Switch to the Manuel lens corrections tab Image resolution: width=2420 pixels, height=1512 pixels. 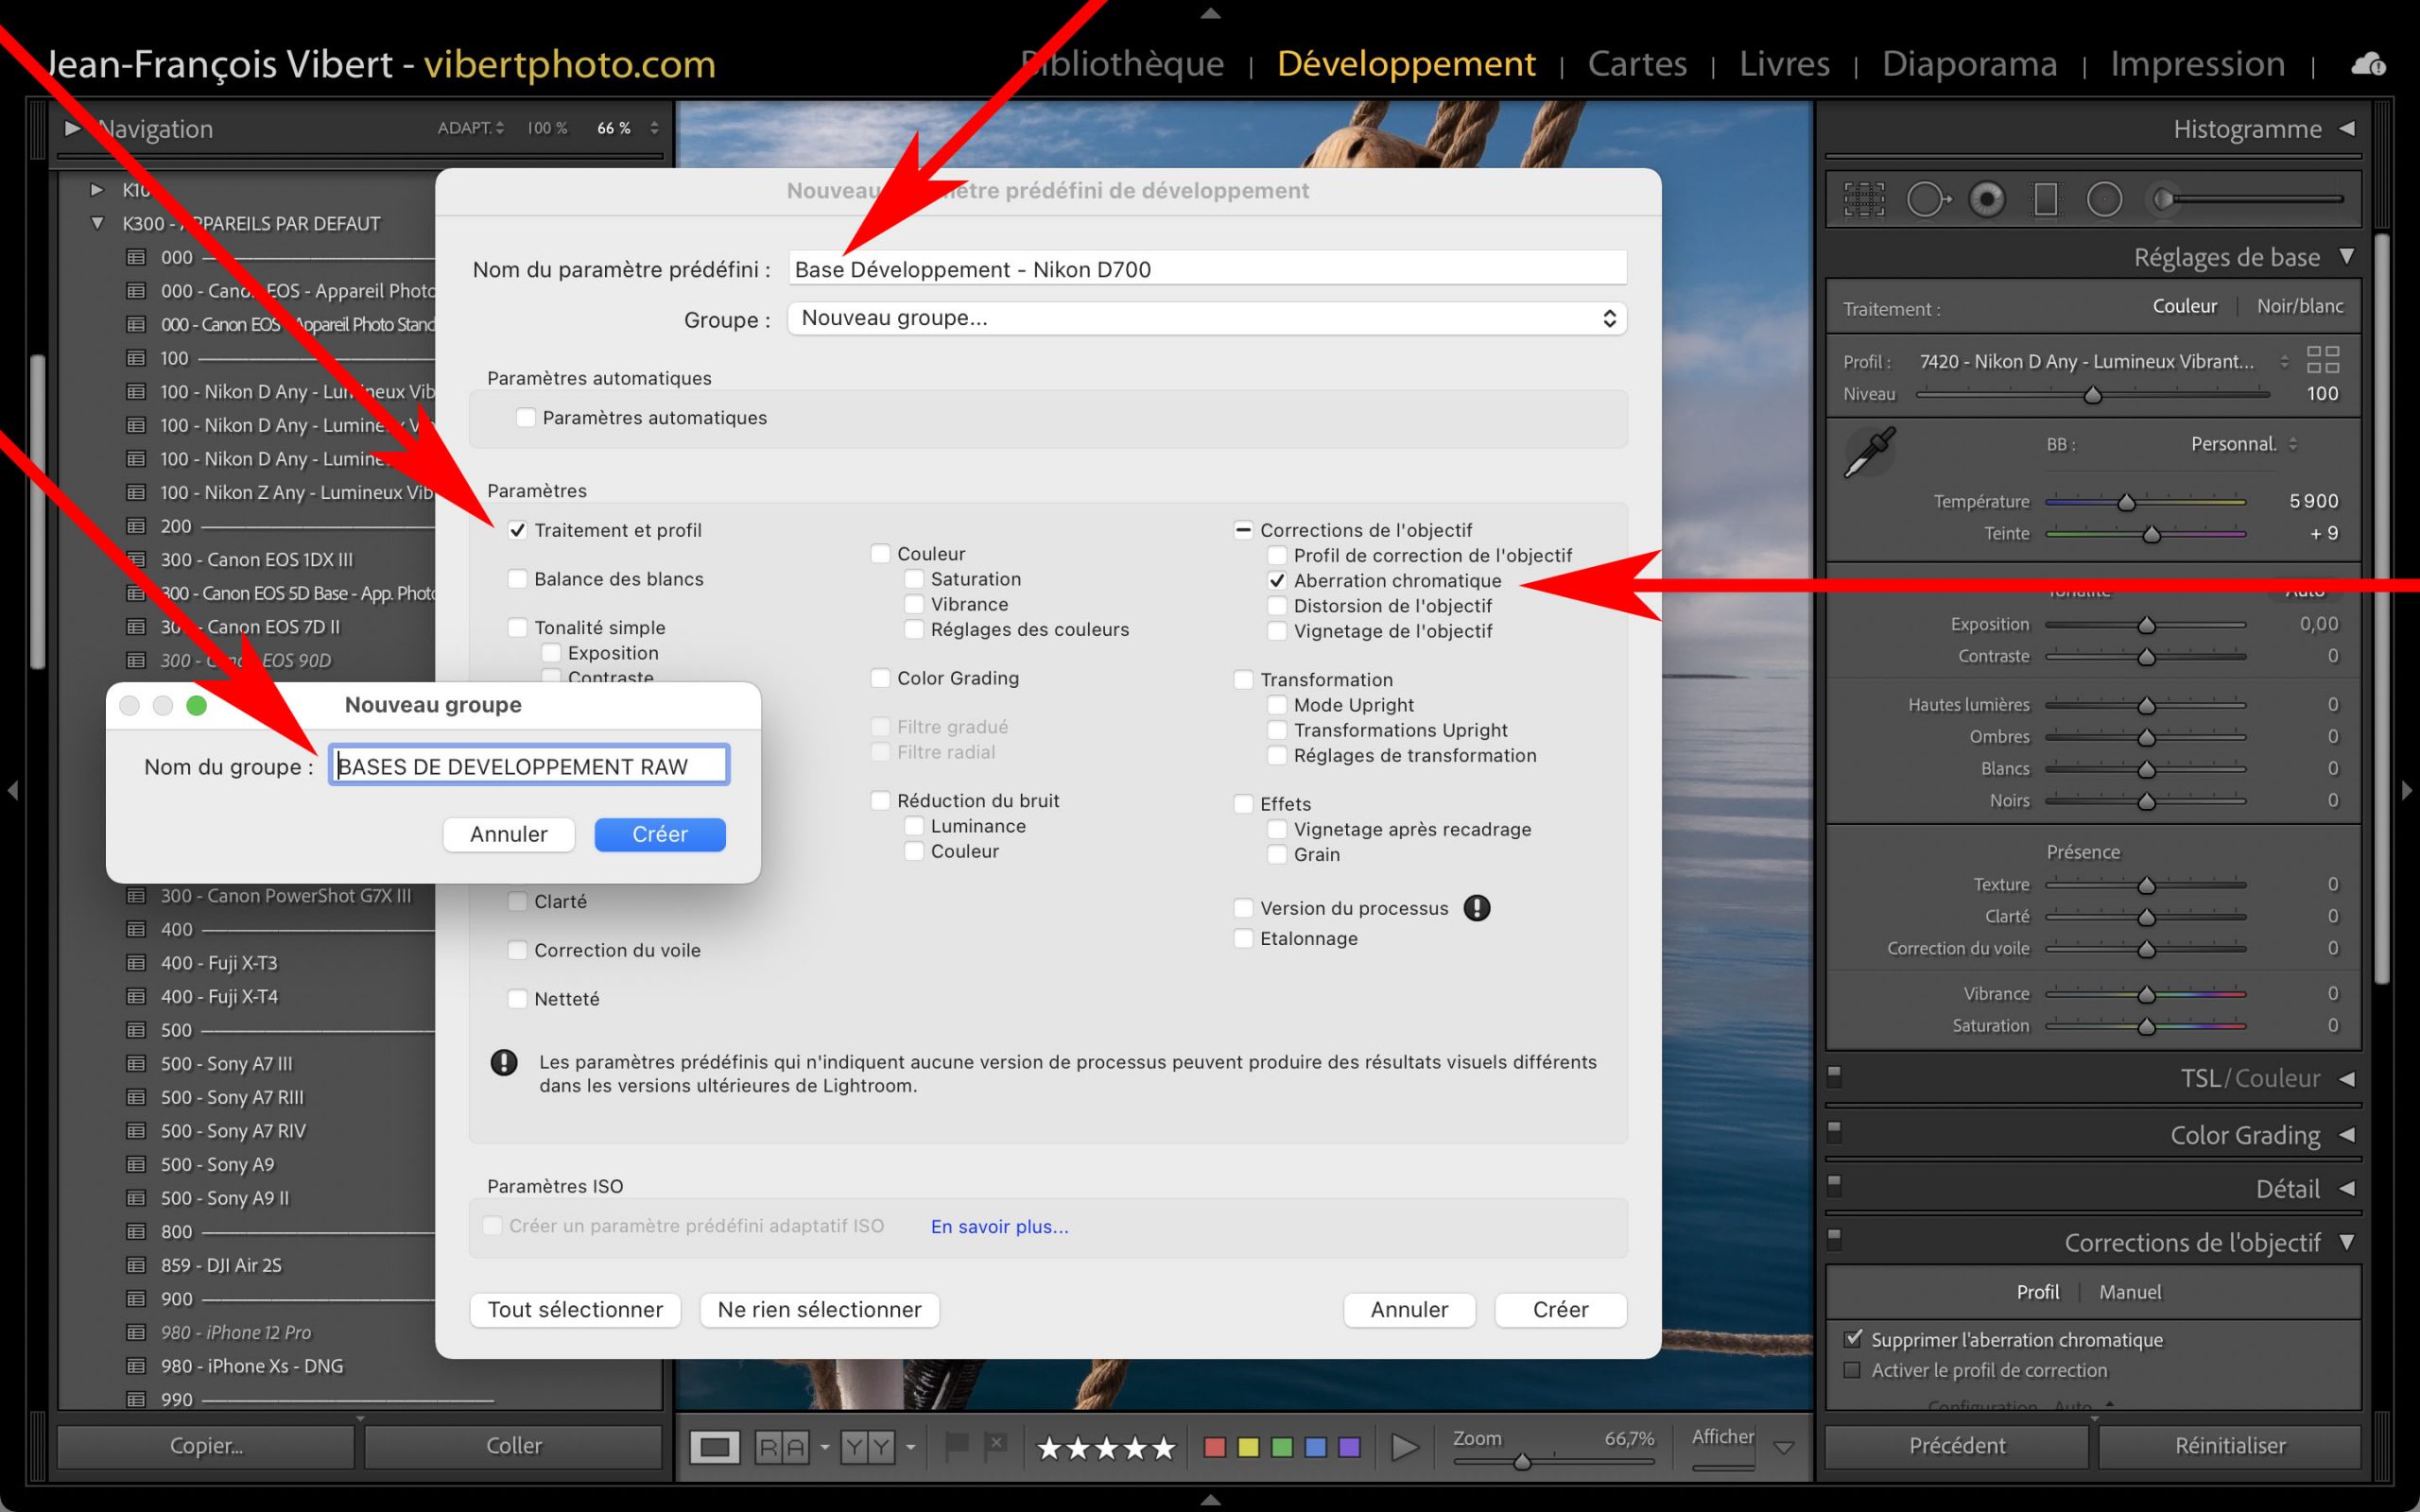click(2129, 1292)
